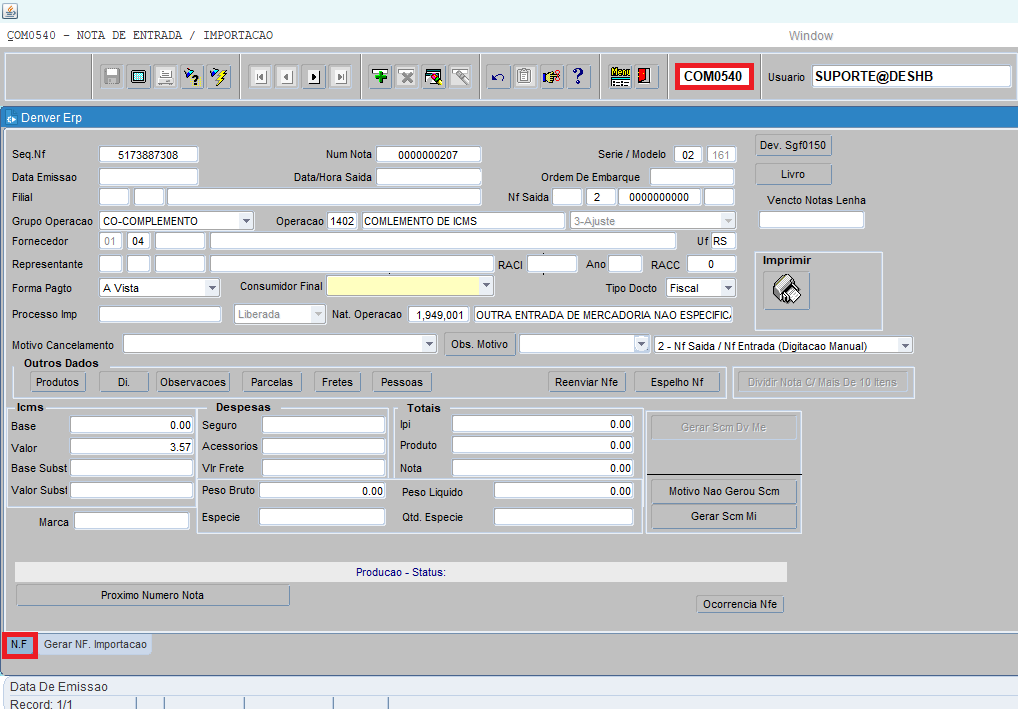Click the Ordem De Embarque field
The width and height of the screenshot is (1018, 709).
click(x=692, y=177)
